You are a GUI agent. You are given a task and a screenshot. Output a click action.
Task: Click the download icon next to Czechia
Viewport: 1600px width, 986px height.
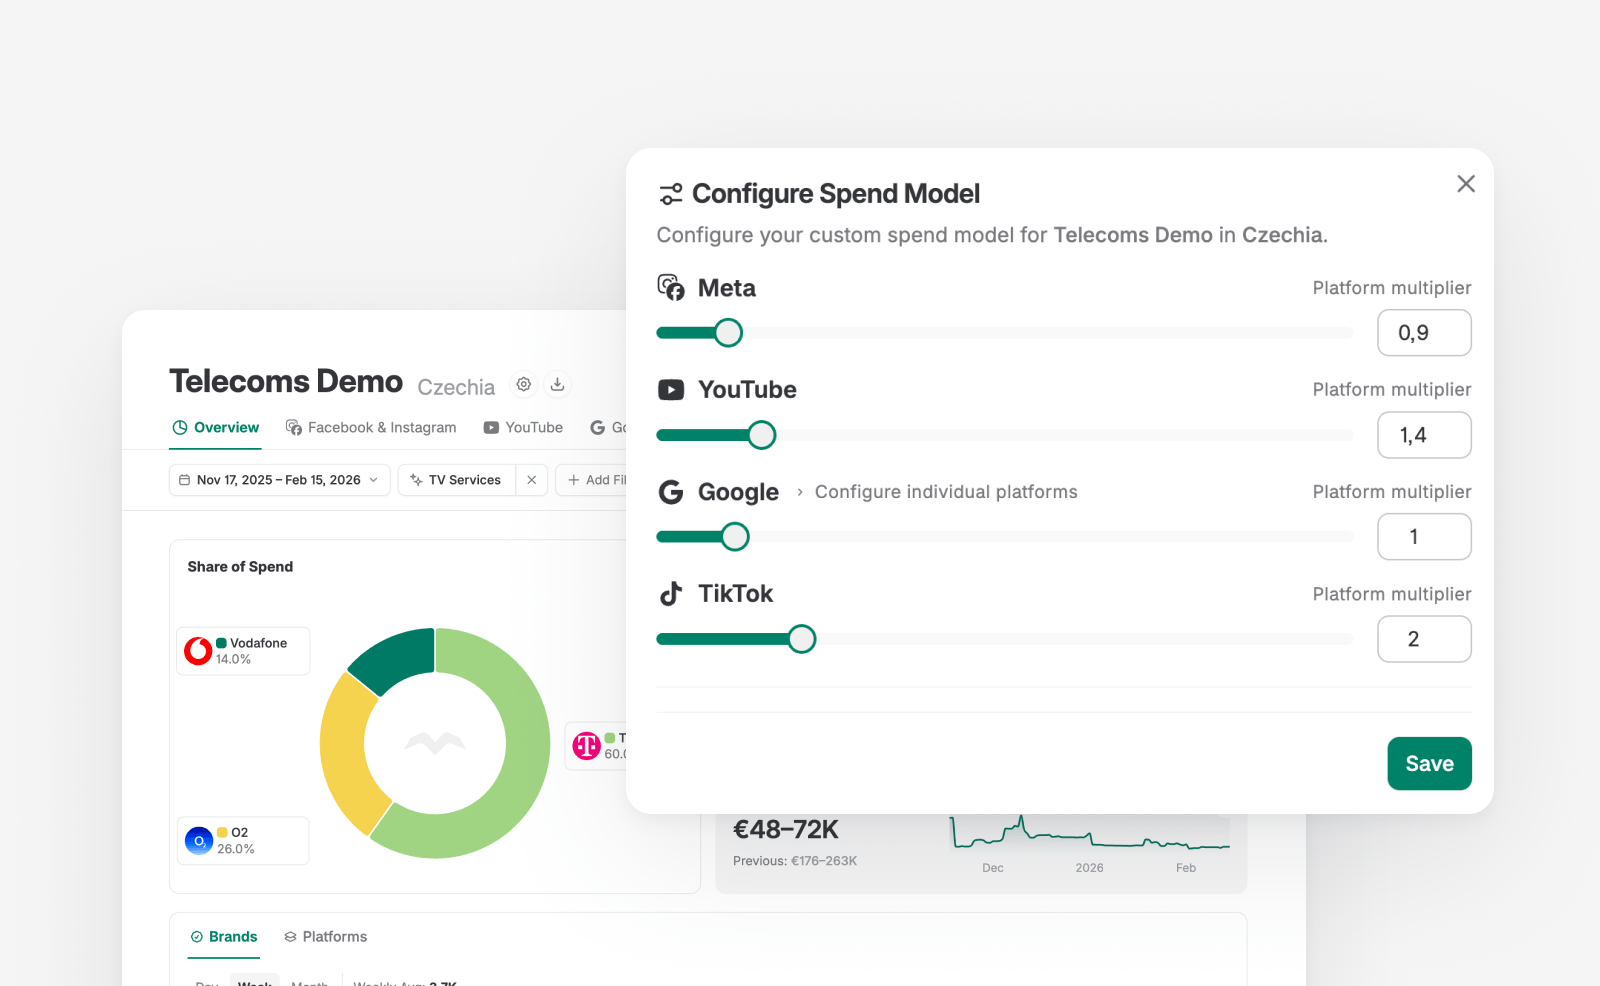click(x=558, y=384)
